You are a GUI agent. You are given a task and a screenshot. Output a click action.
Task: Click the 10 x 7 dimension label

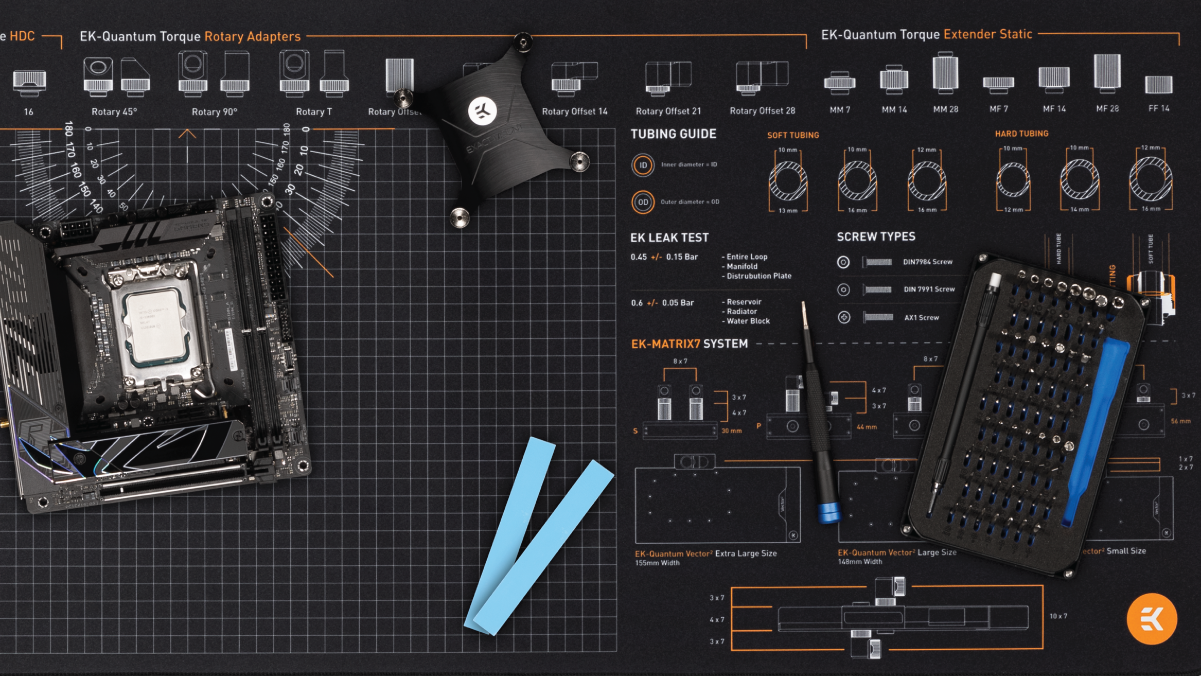coord(1058,617)
